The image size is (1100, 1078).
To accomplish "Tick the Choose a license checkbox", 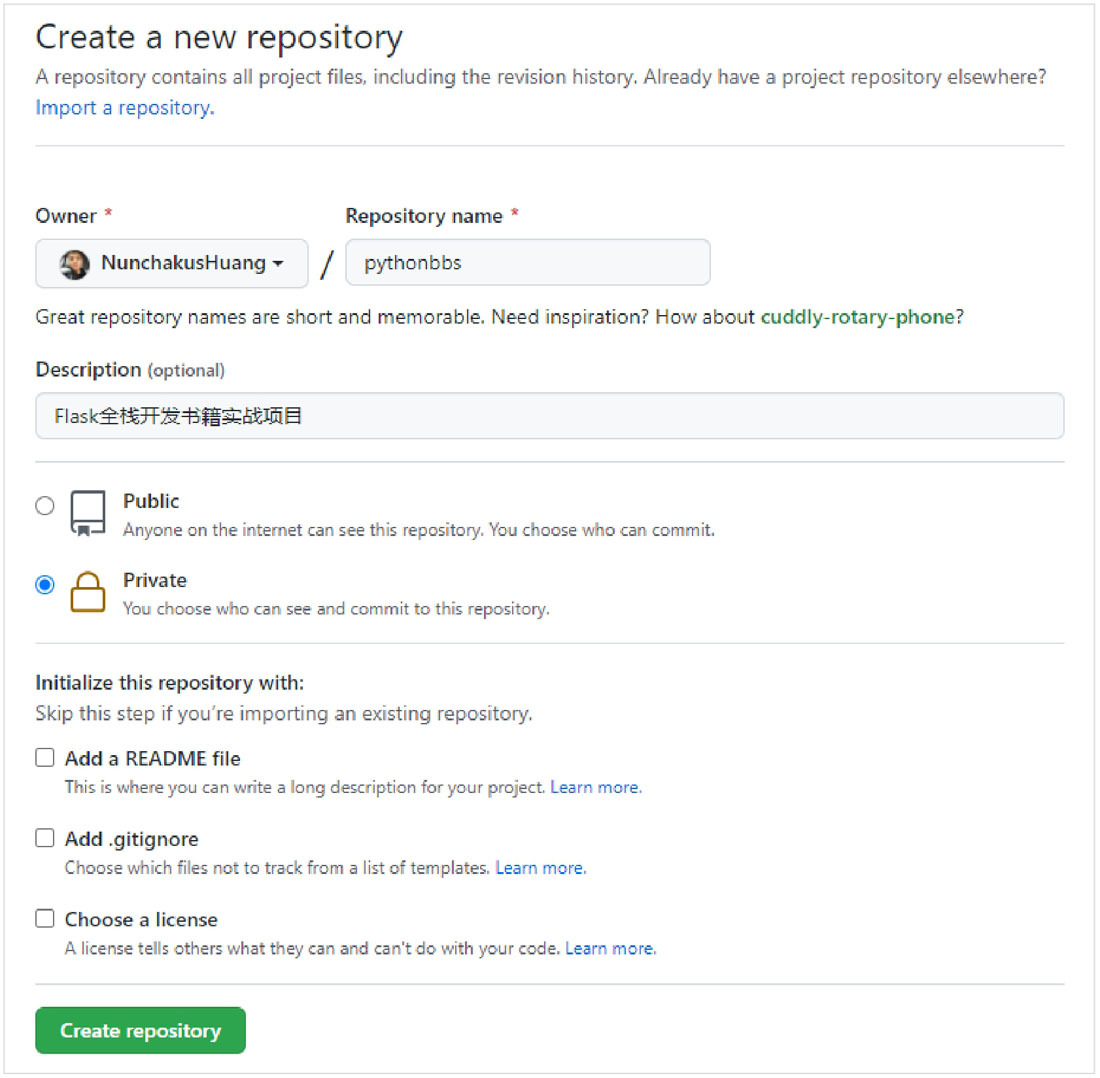I will [45, 919].
